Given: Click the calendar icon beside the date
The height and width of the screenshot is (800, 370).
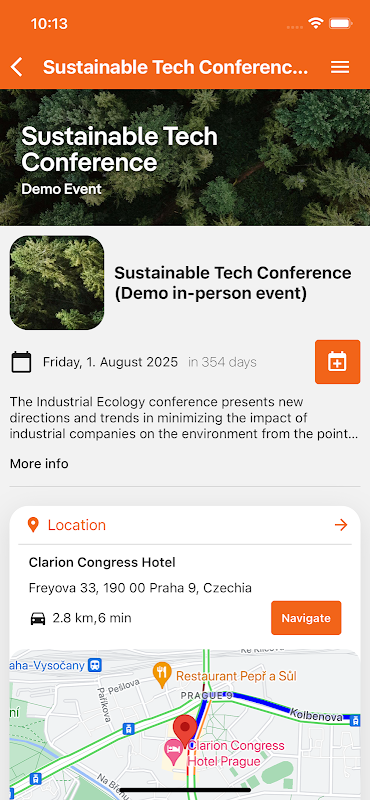Looking at the screenshot, I should tap(21, 362).
